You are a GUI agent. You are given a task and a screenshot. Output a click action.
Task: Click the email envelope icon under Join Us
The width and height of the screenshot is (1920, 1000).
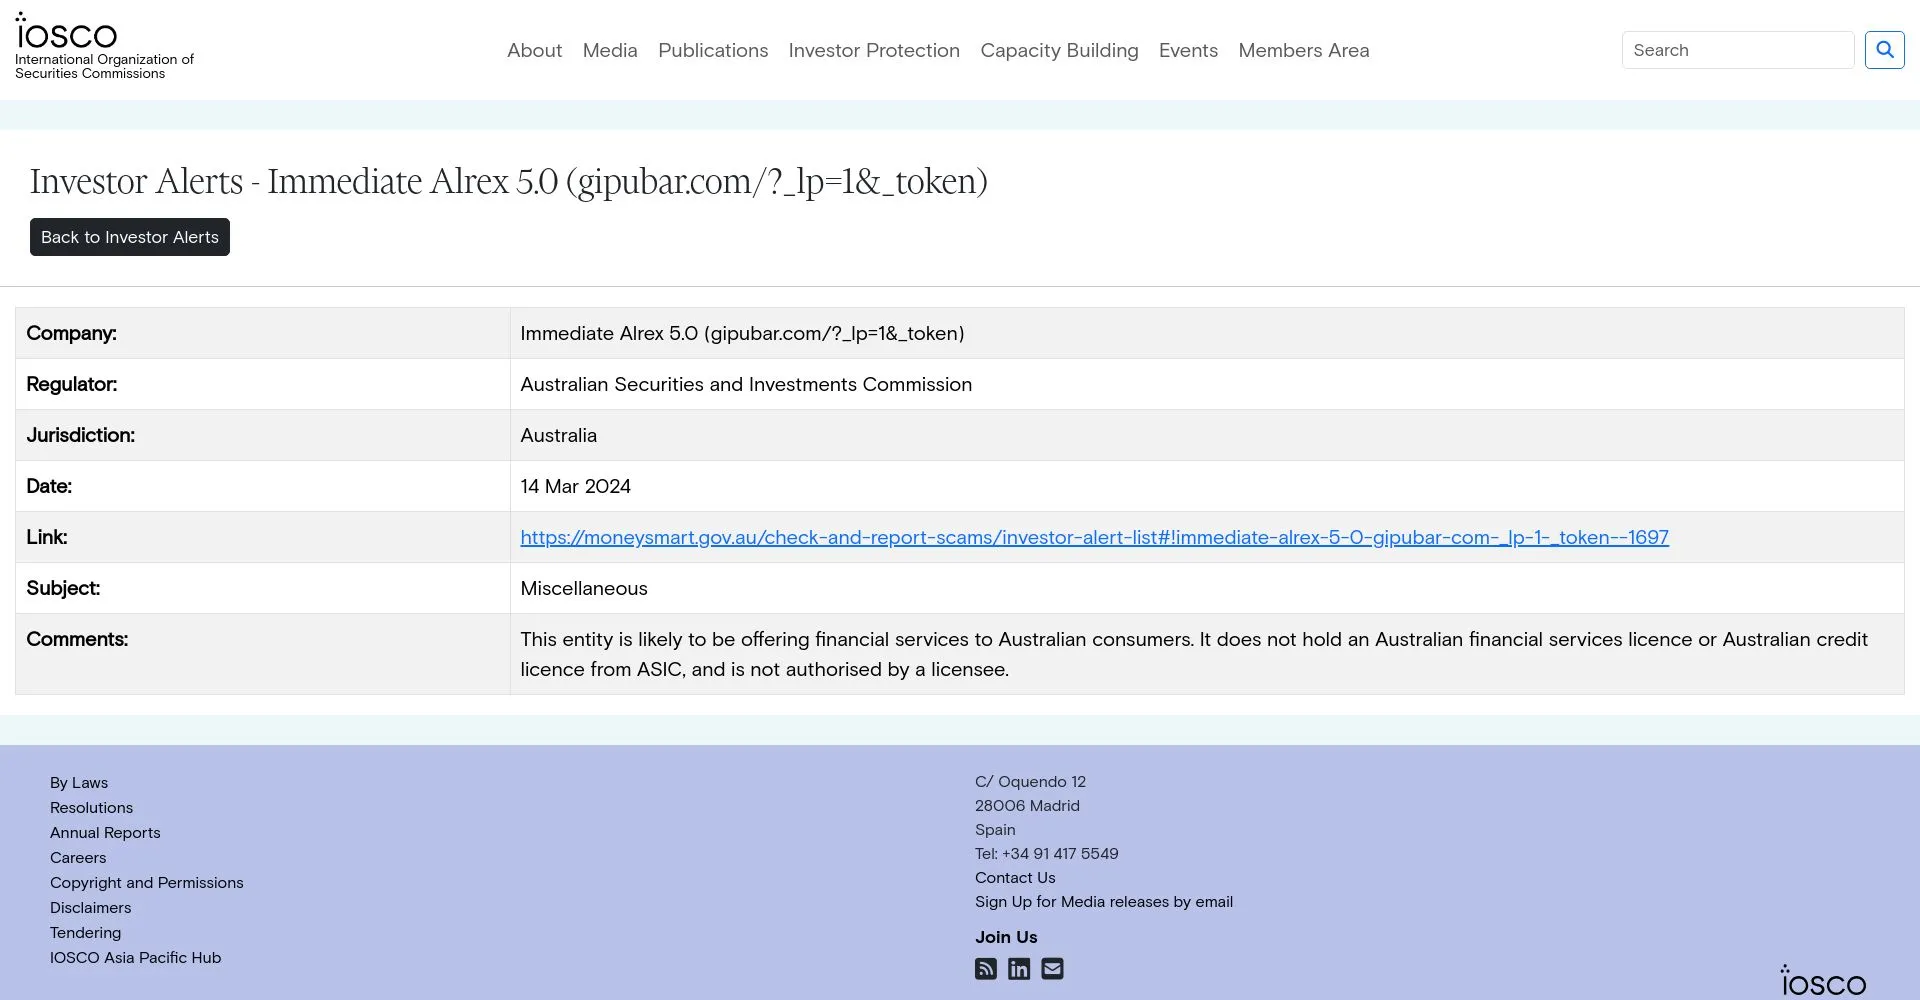click(1052, 969)
